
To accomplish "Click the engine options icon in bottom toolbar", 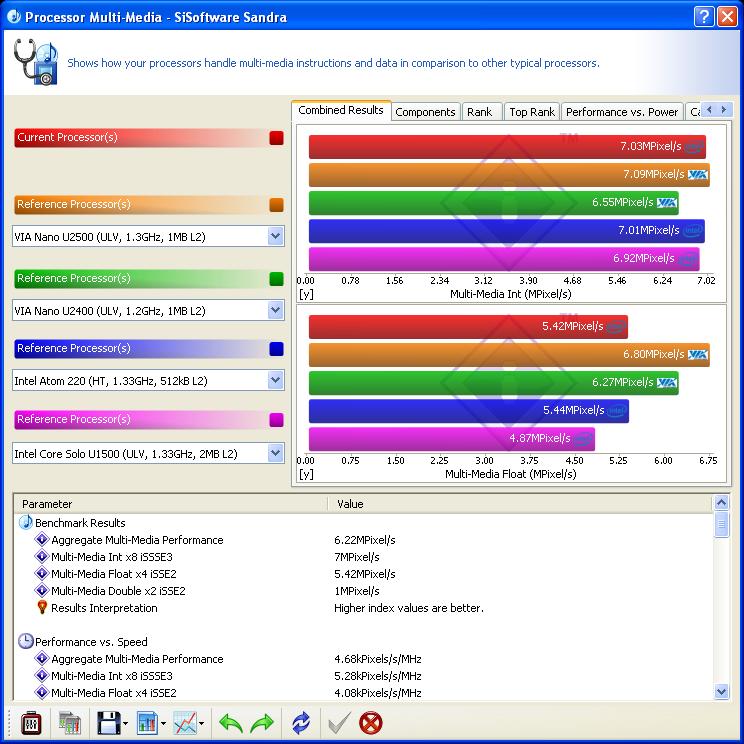I will pyautogui.click(x=31, y=723).
